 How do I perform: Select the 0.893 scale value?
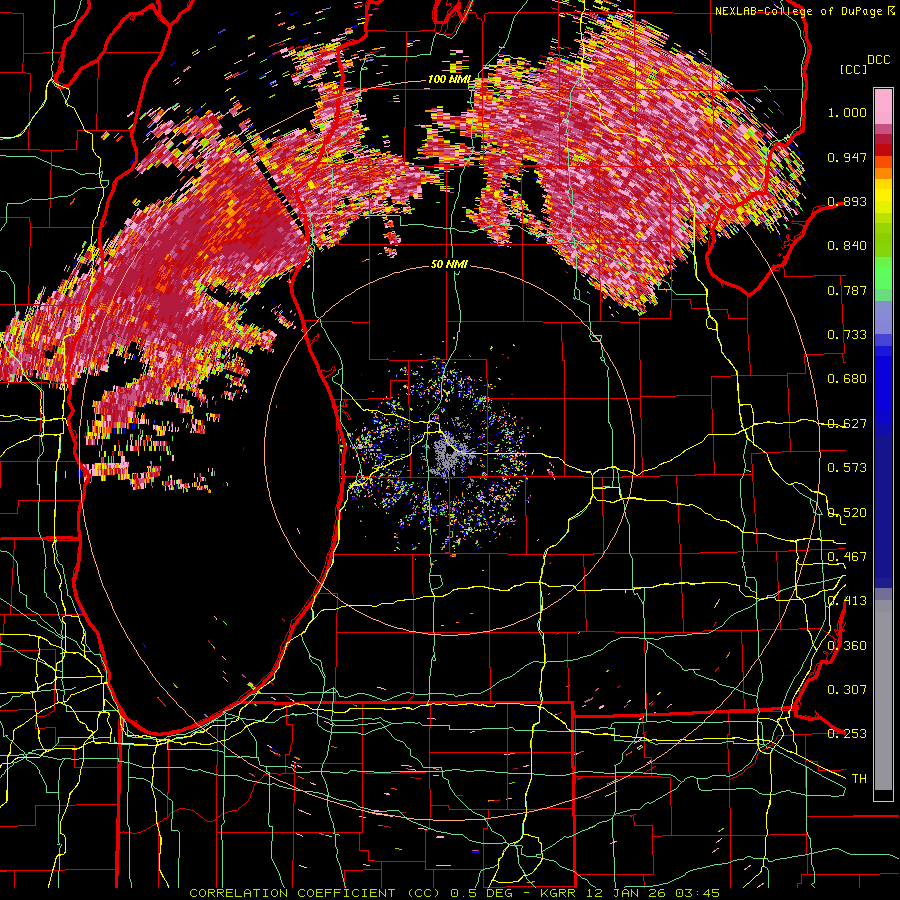(847, 201)
